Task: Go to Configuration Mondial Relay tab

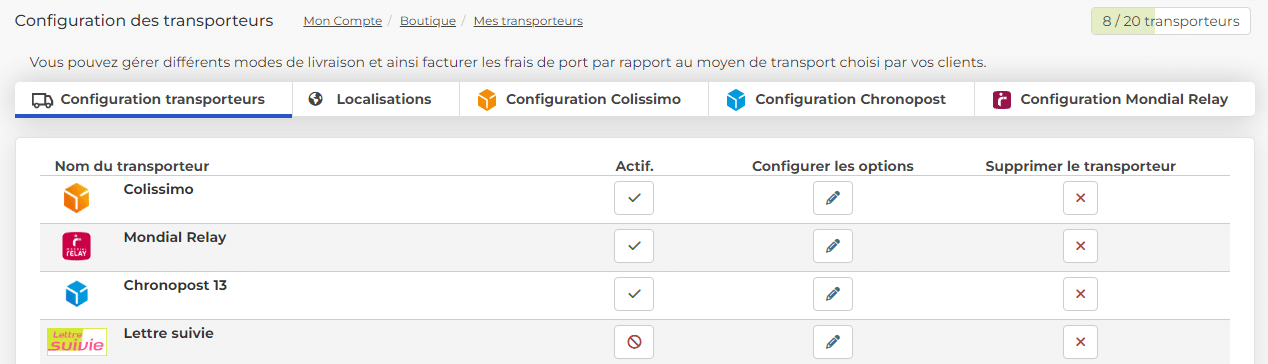Action: click(x=1114, y=100)
